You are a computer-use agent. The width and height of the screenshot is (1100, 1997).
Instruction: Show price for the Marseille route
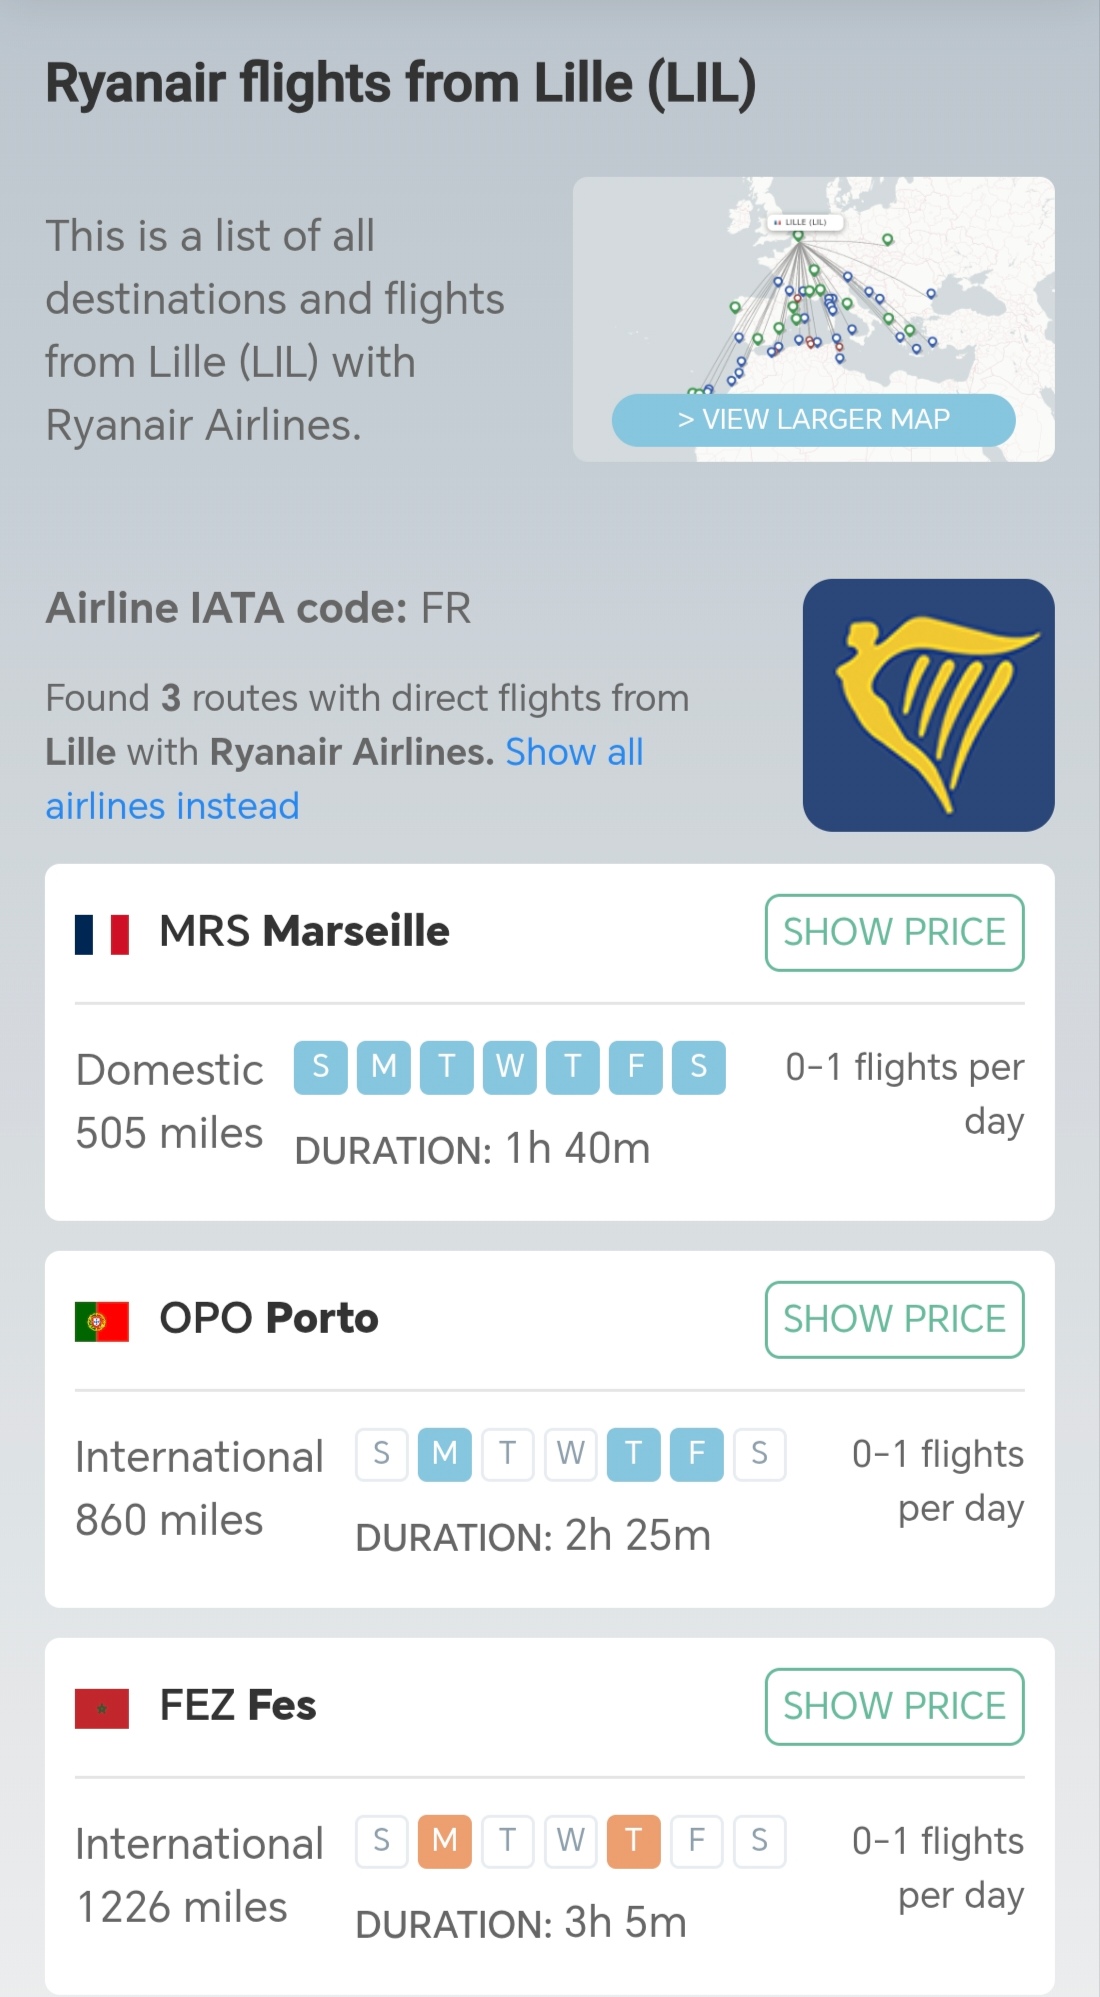click(895, 932)
